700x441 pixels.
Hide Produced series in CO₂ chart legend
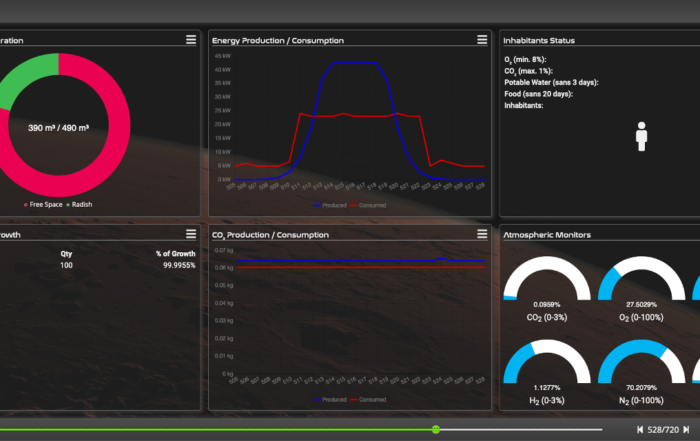[x=333, y=399]
